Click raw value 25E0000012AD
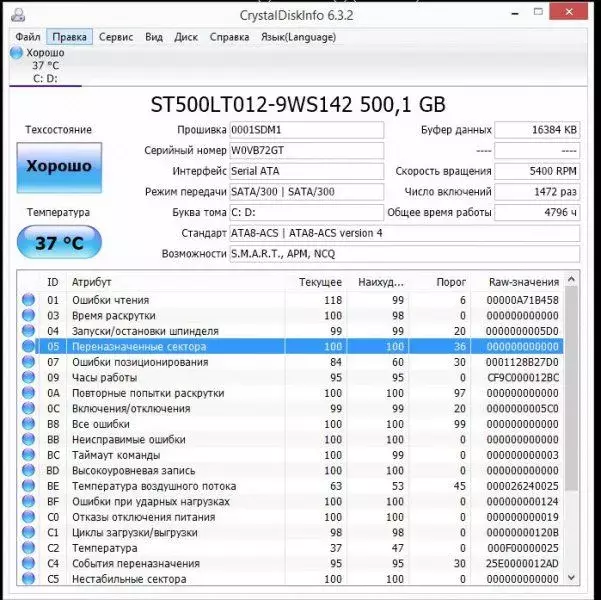Screen dimensions: 601x600 522,564
